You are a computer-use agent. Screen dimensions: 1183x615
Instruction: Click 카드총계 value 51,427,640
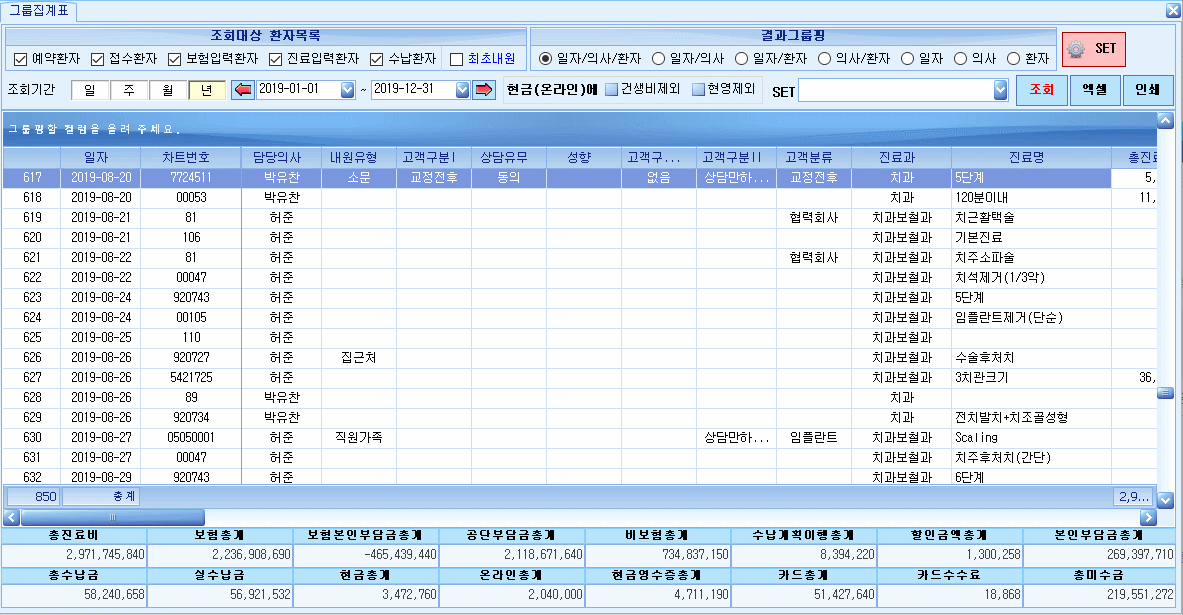(804, 595)
